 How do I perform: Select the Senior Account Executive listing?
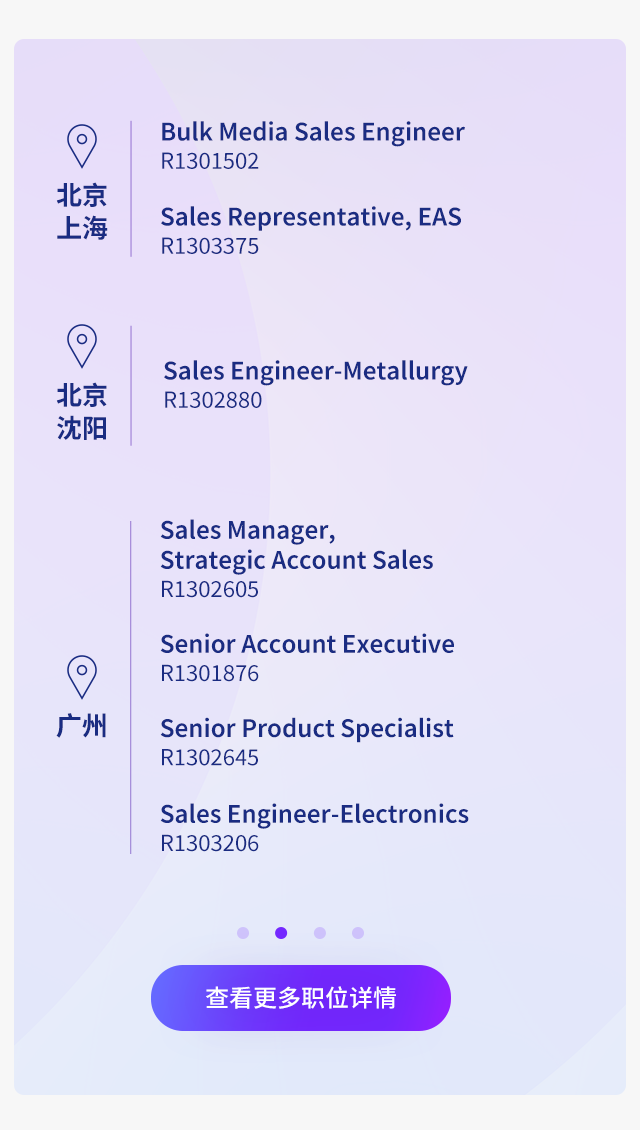tap(307, 644)
